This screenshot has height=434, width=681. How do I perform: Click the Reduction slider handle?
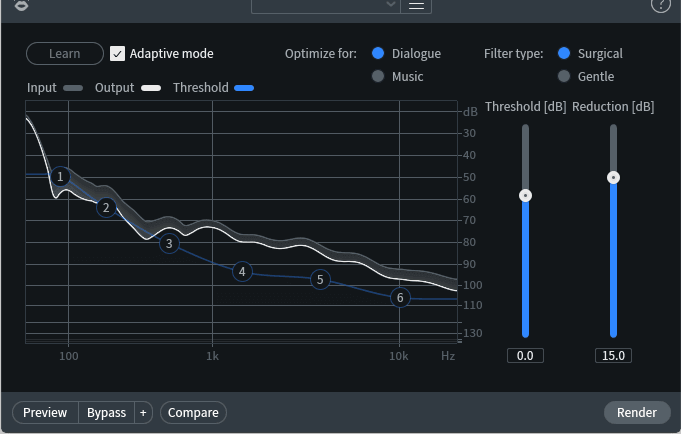coord(613,178)
